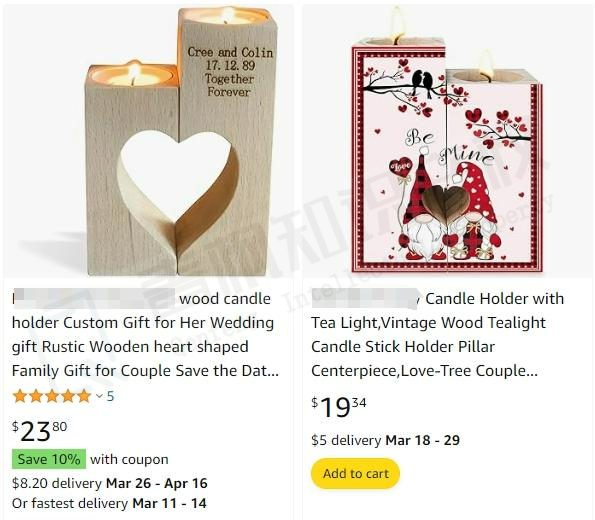Click the Add to cart button

click(356, 473)
